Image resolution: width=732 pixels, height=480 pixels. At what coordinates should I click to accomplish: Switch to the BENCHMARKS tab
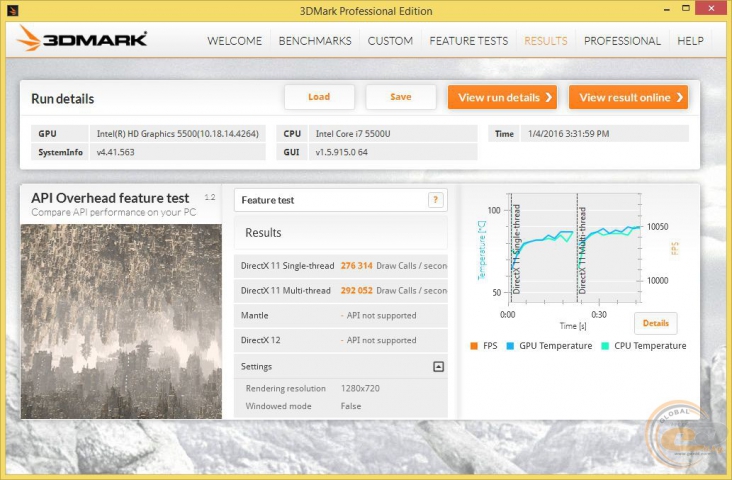(x=315, y=41)
